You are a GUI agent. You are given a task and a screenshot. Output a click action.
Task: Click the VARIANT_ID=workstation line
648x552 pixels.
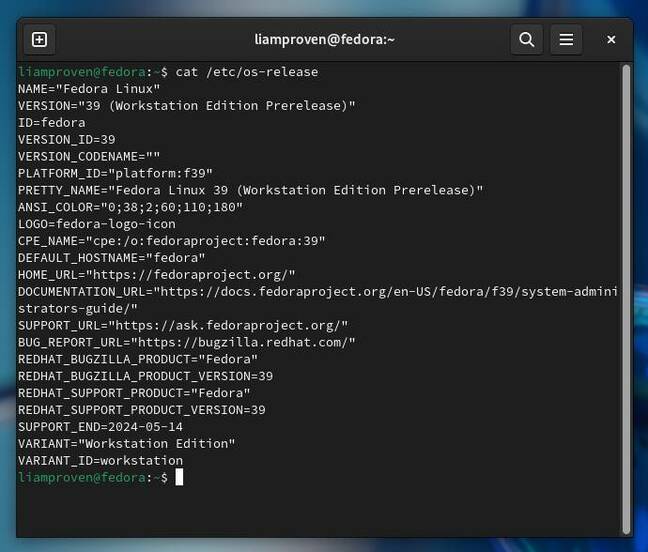click(100, 461)
